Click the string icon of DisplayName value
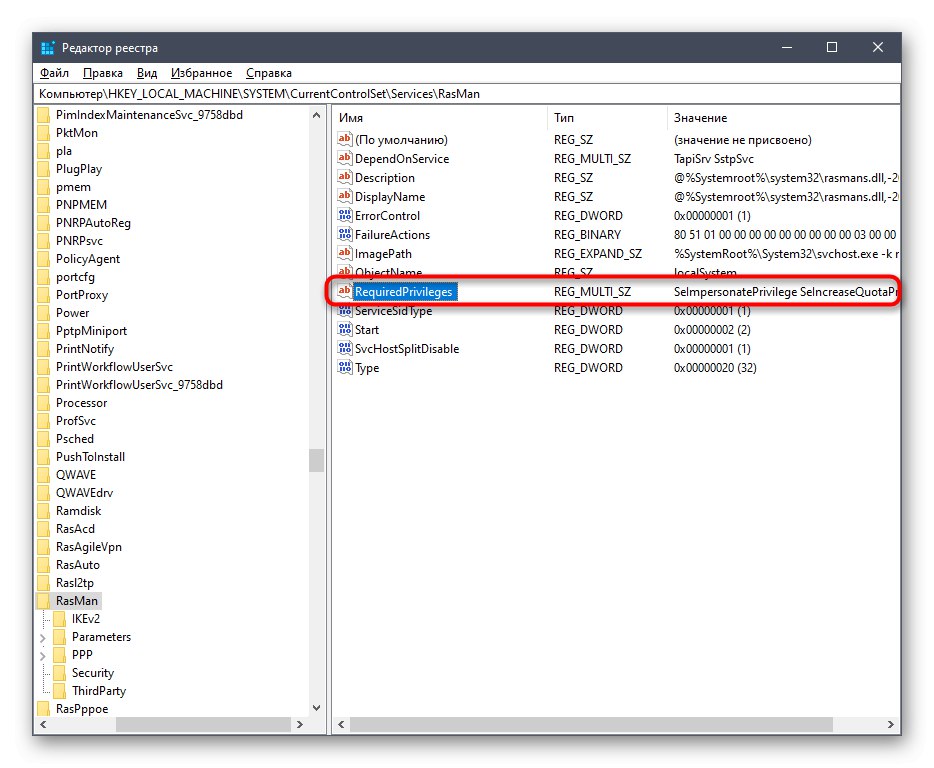934x768 pixels. (x=344, y=197)
